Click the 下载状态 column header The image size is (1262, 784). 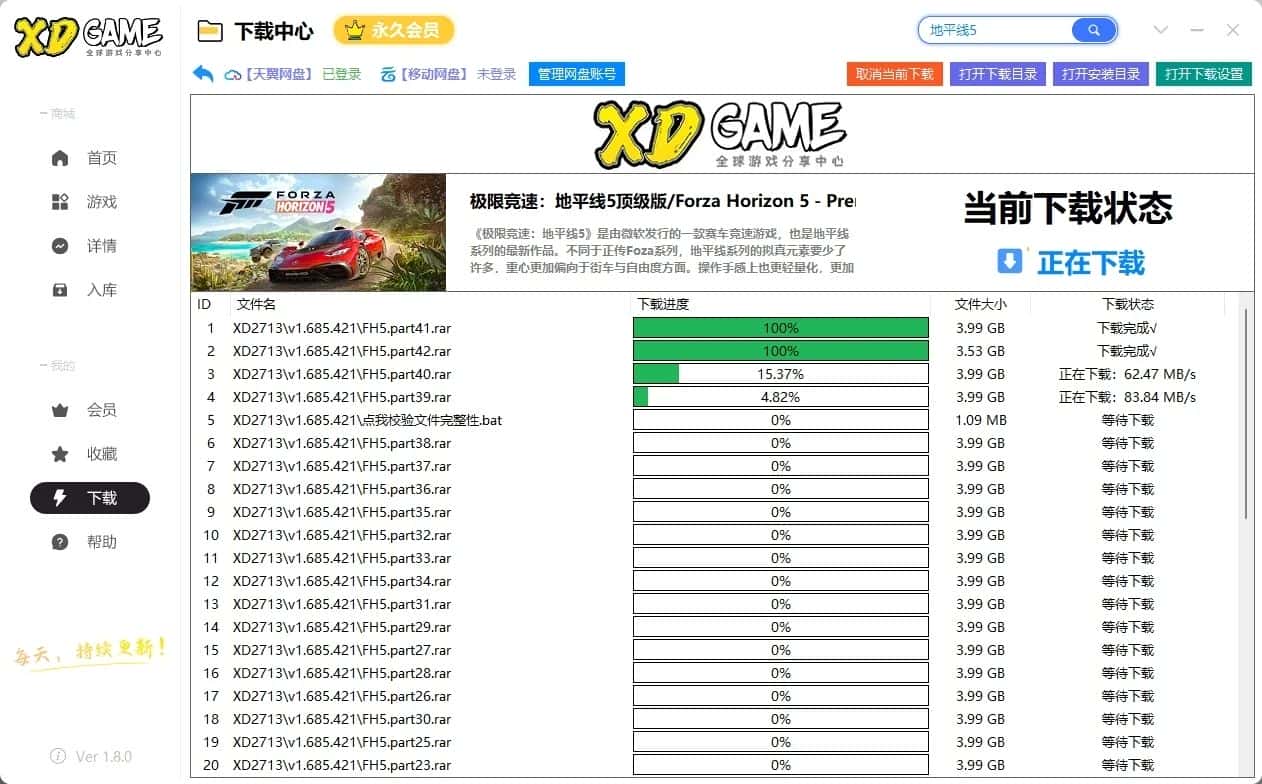tap(1128, 304)
